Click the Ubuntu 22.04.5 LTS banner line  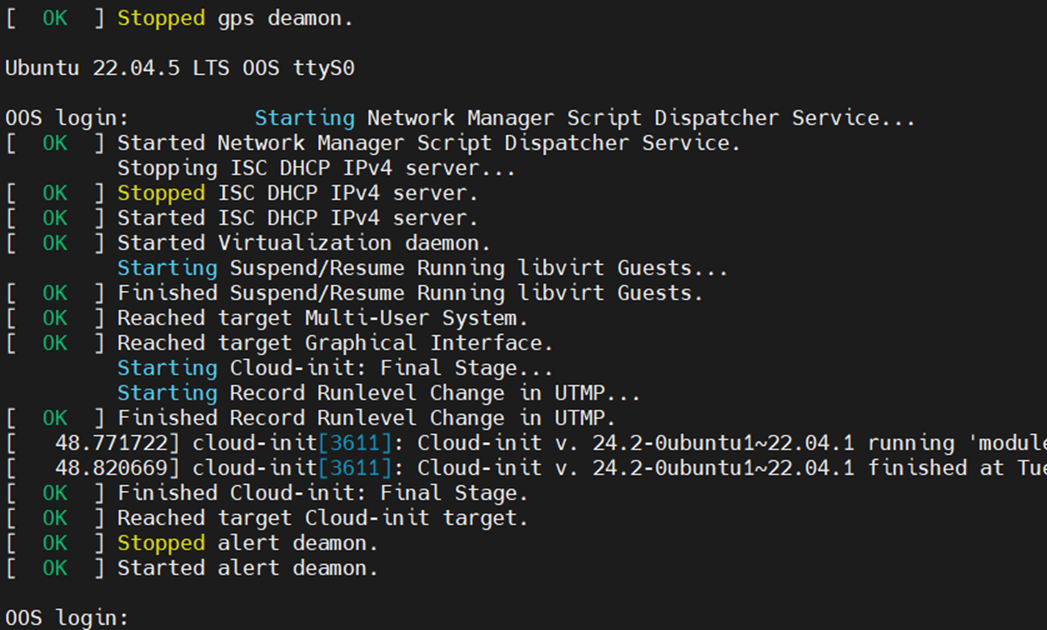click(180, 68)
